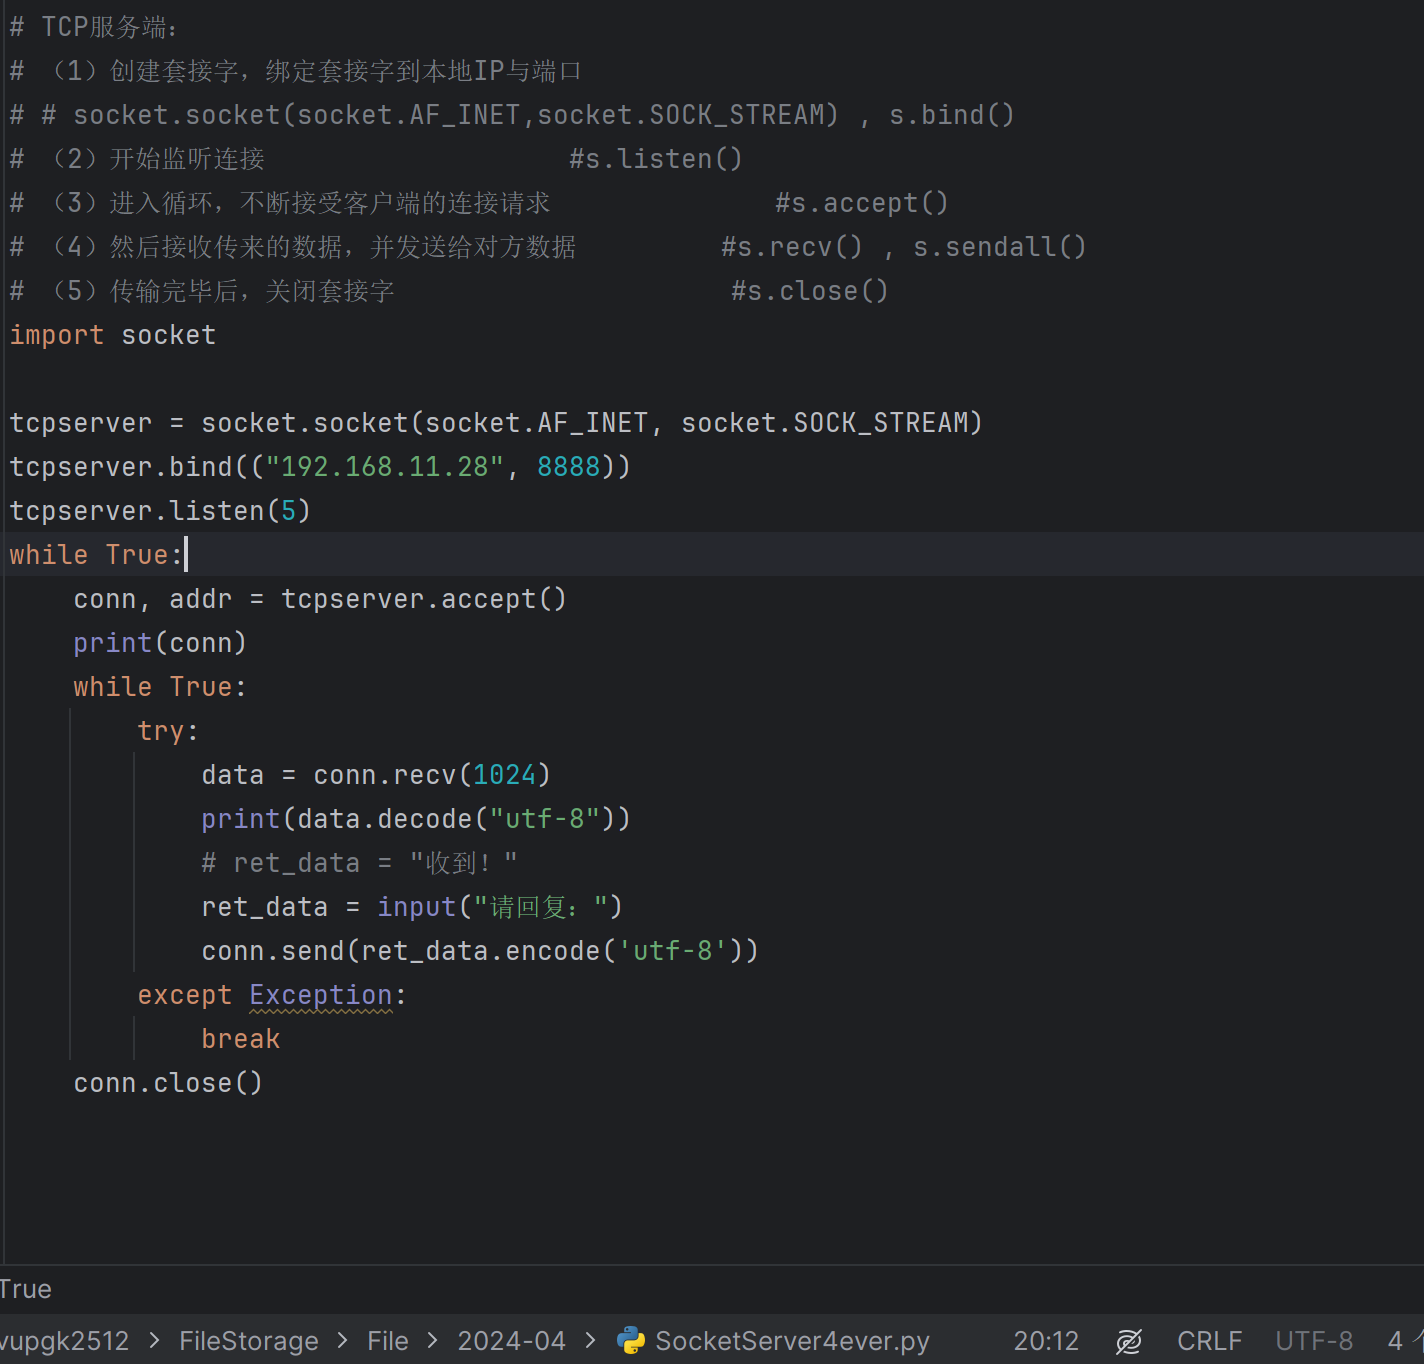
Task: Open the SocketServer4ever.py breadcrumb
Action: [792, 1341]
